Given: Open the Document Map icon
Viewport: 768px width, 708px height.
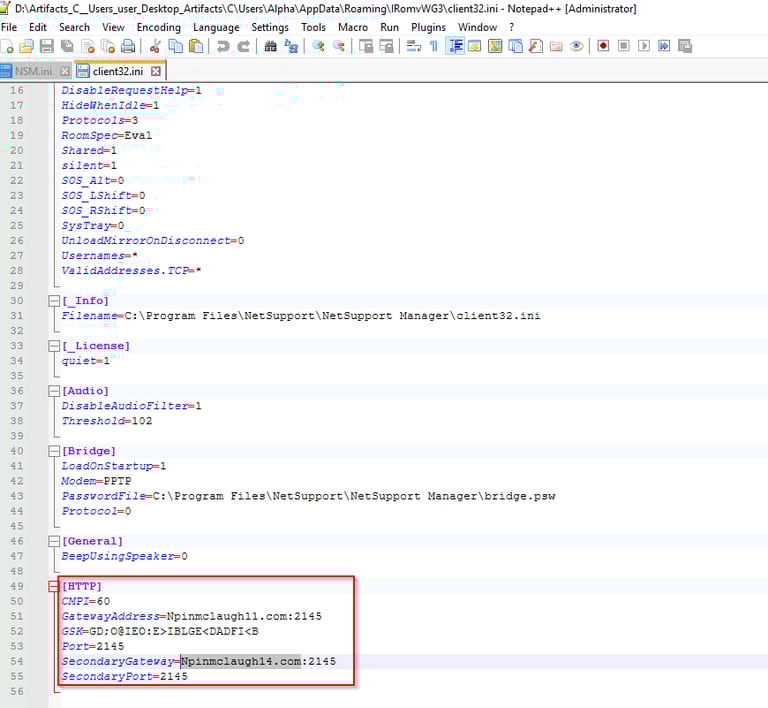Looking at the screenshot, I should pyautogui.click(x=495, y=47).
